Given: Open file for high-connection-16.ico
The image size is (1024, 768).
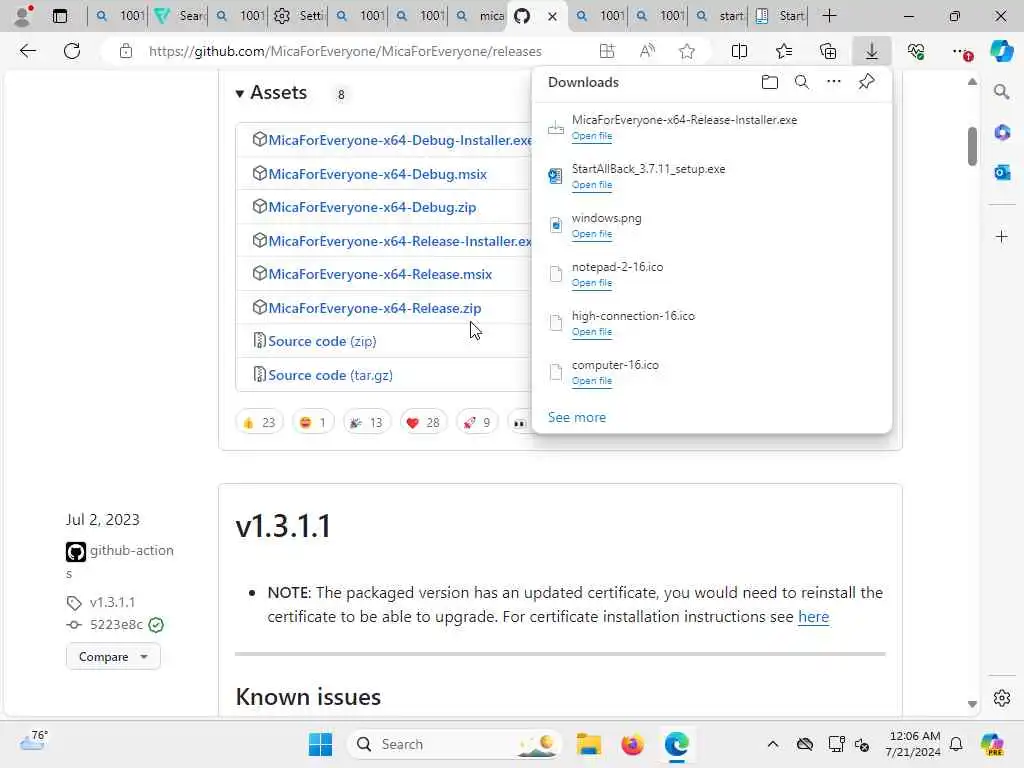Looking at the screenshot, I should pyautogui.click(x=592, y=332).
